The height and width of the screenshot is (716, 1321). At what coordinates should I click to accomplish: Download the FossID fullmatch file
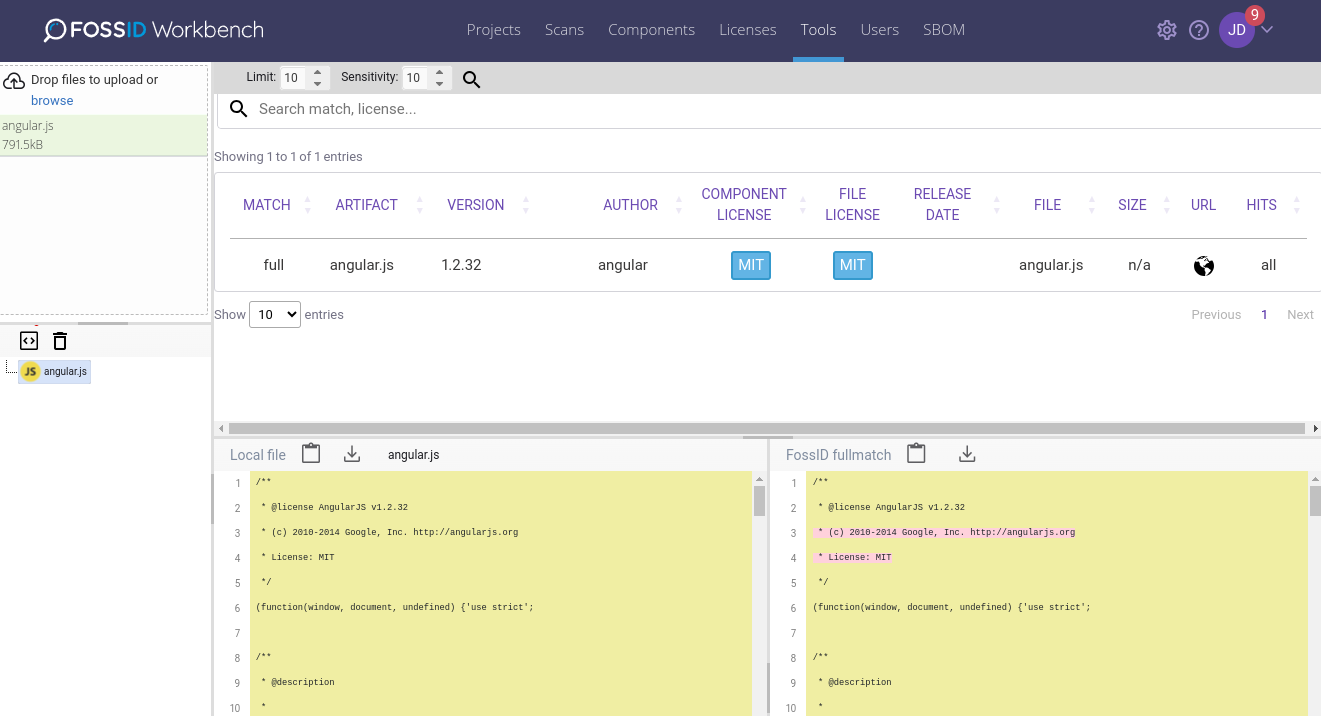pyautogui.click(x=967, y=454)
